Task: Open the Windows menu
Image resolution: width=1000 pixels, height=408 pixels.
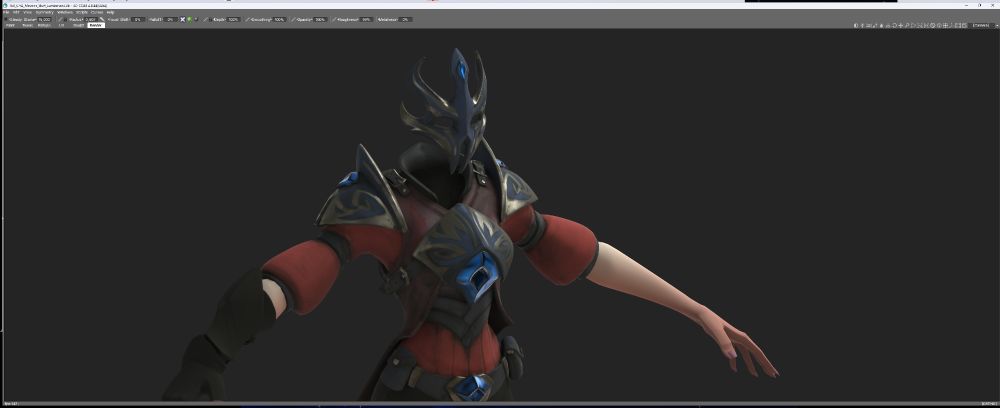Action: [x=65, y=12]
